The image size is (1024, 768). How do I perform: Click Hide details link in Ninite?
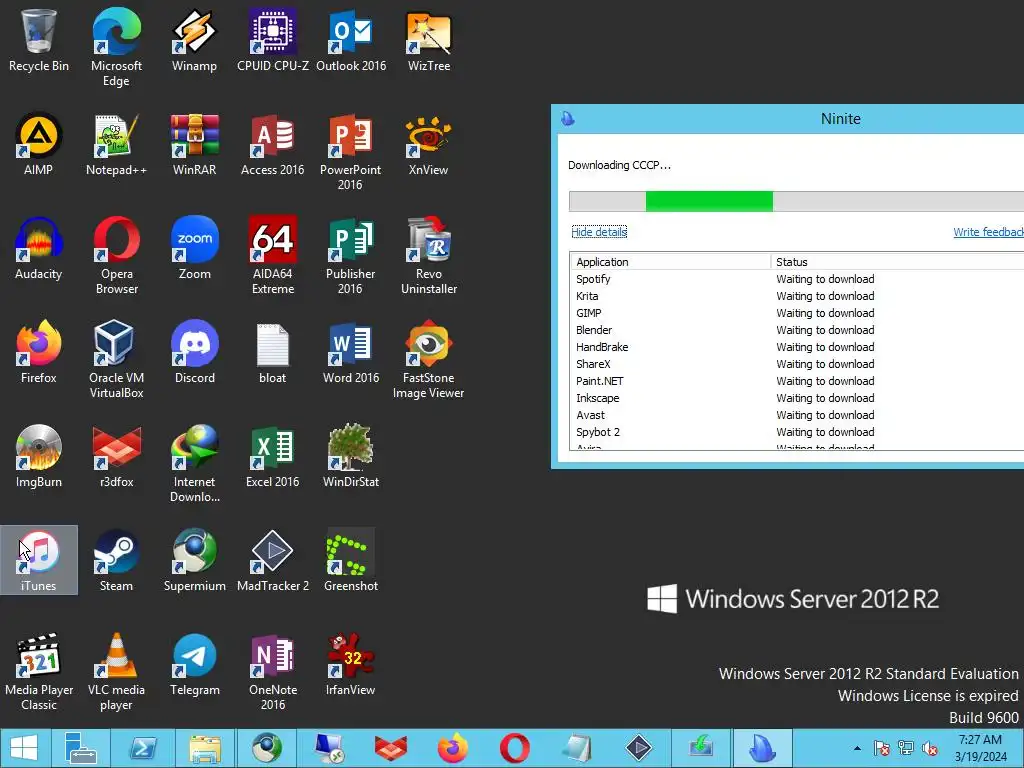599,232
